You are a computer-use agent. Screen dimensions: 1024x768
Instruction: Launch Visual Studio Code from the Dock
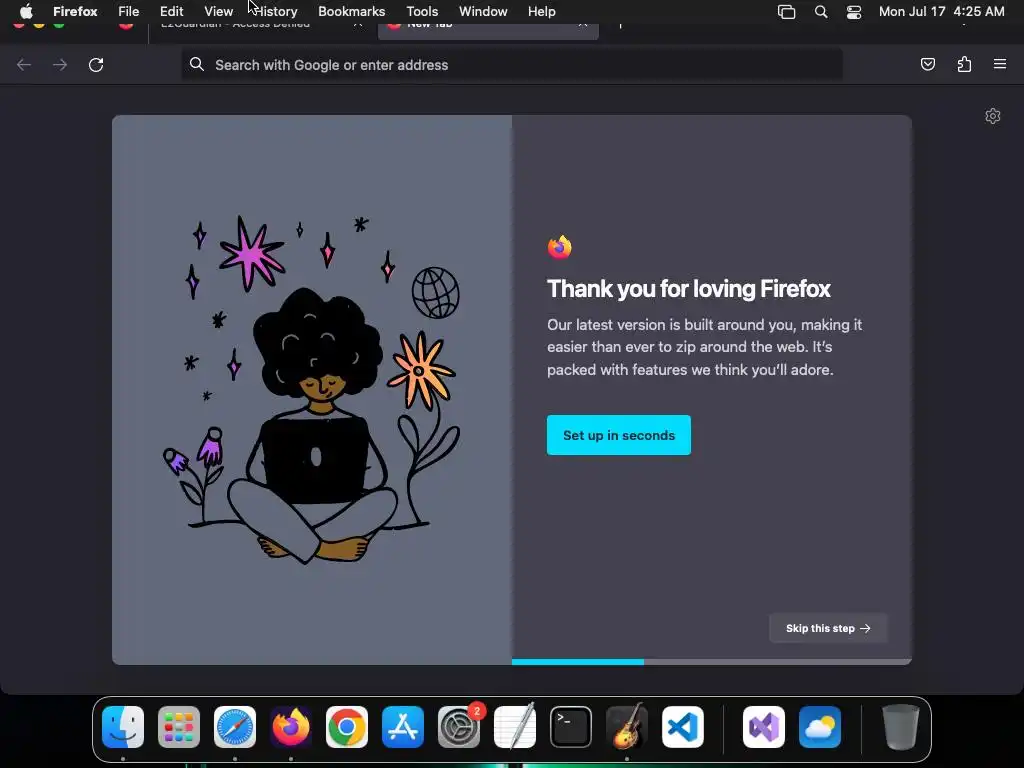tap(683, 727)
